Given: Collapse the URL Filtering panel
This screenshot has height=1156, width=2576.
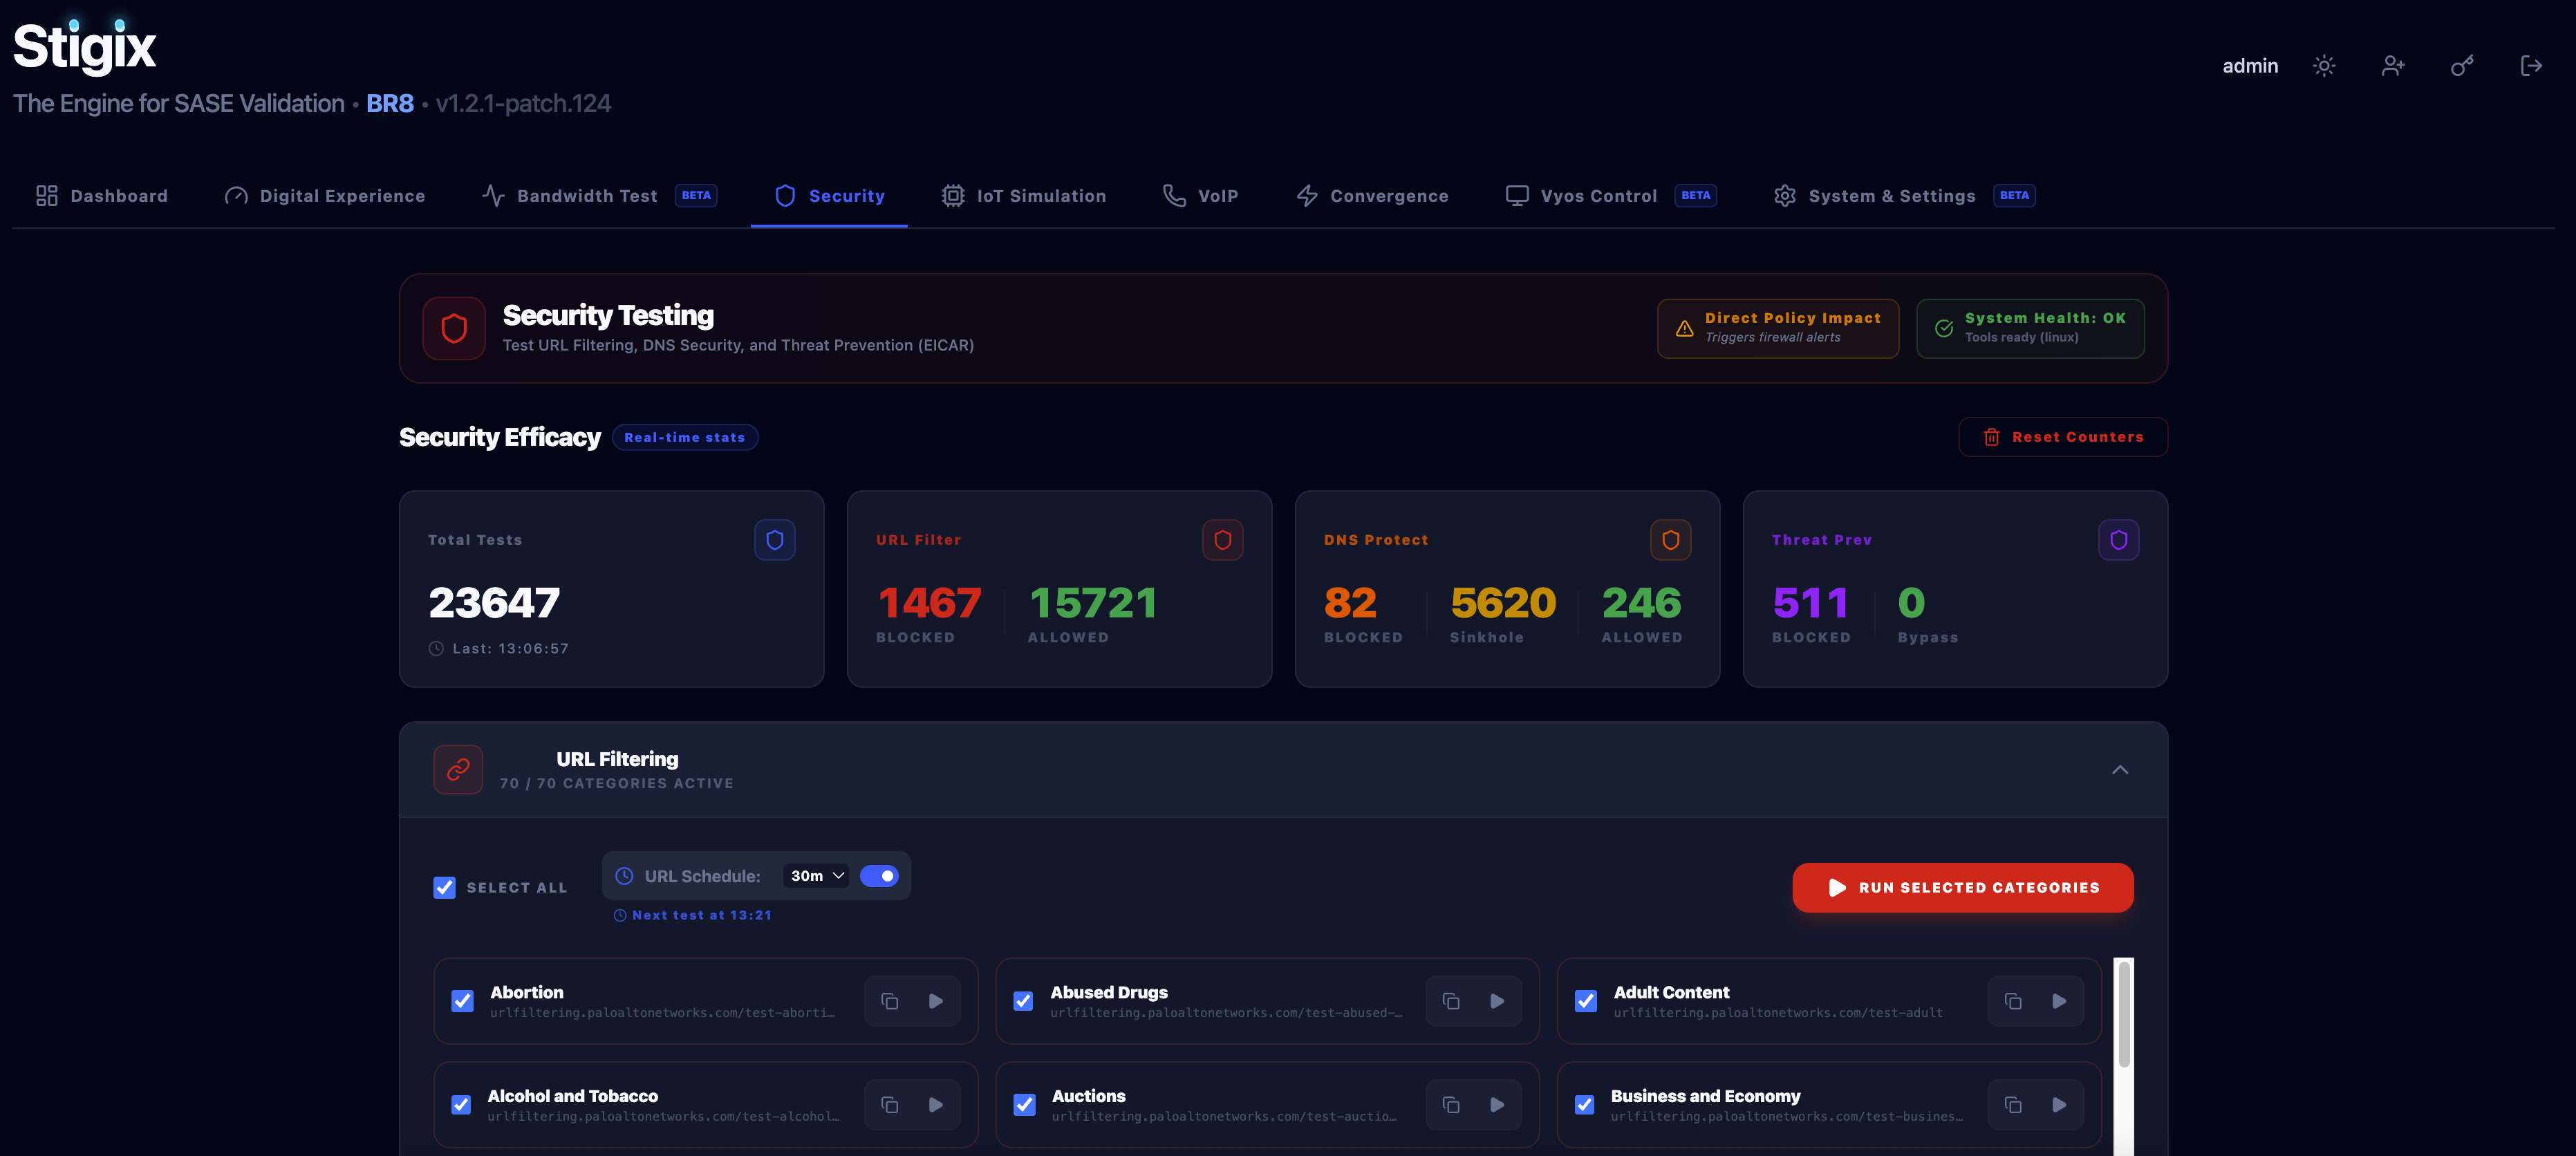Looking at the screenshot, I should [x=2120, y=770].
